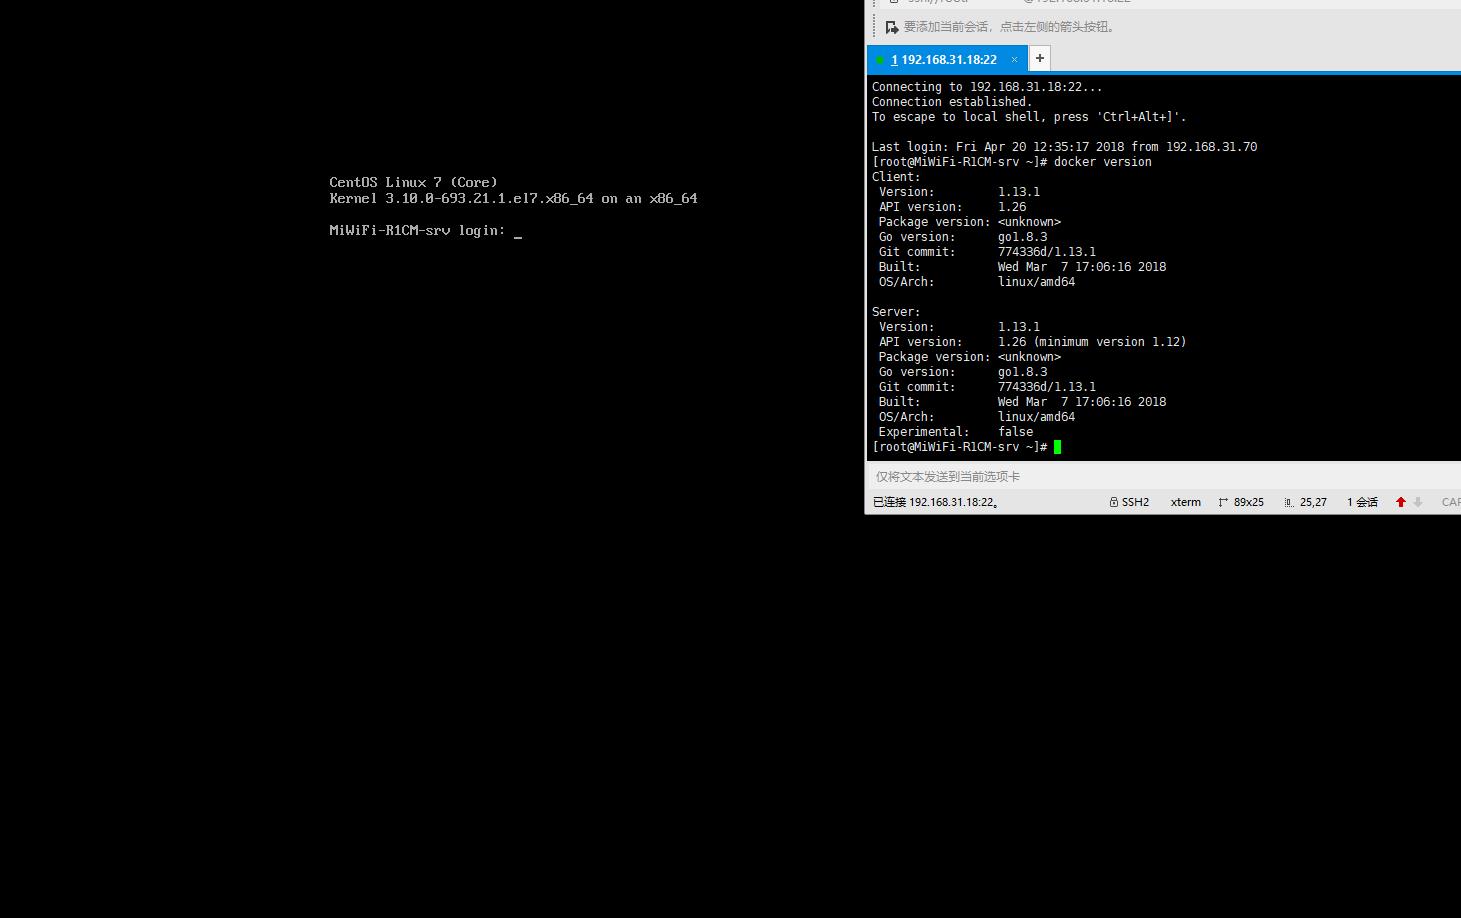Click the '(minimum version 1.12)' text in terminal
The width and height of the screenshot is (1461, 918).
click(x=1110, y=342)
